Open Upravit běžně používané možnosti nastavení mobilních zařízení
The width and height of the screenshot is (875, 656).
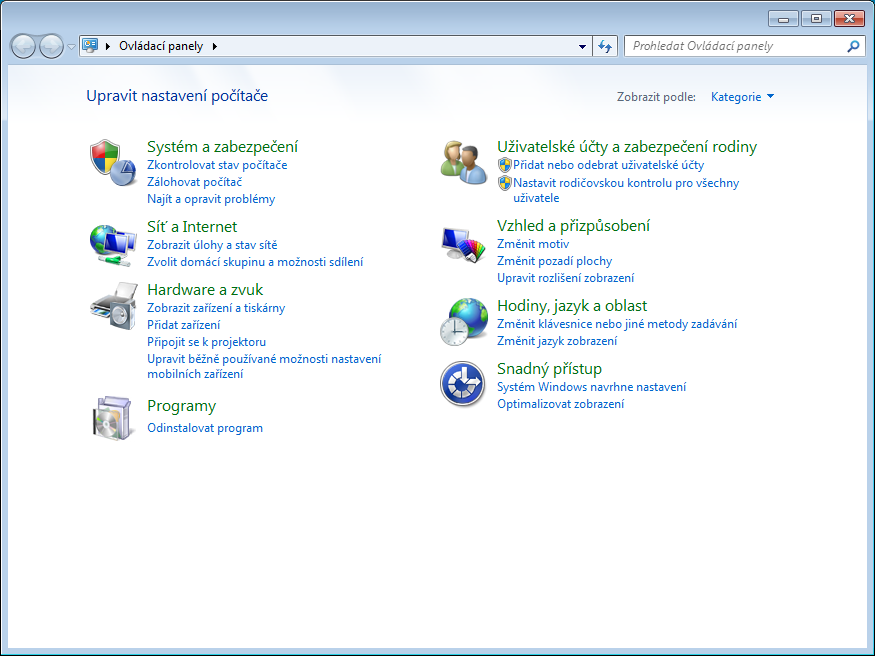pyautogui.click(x=264, y=366)
